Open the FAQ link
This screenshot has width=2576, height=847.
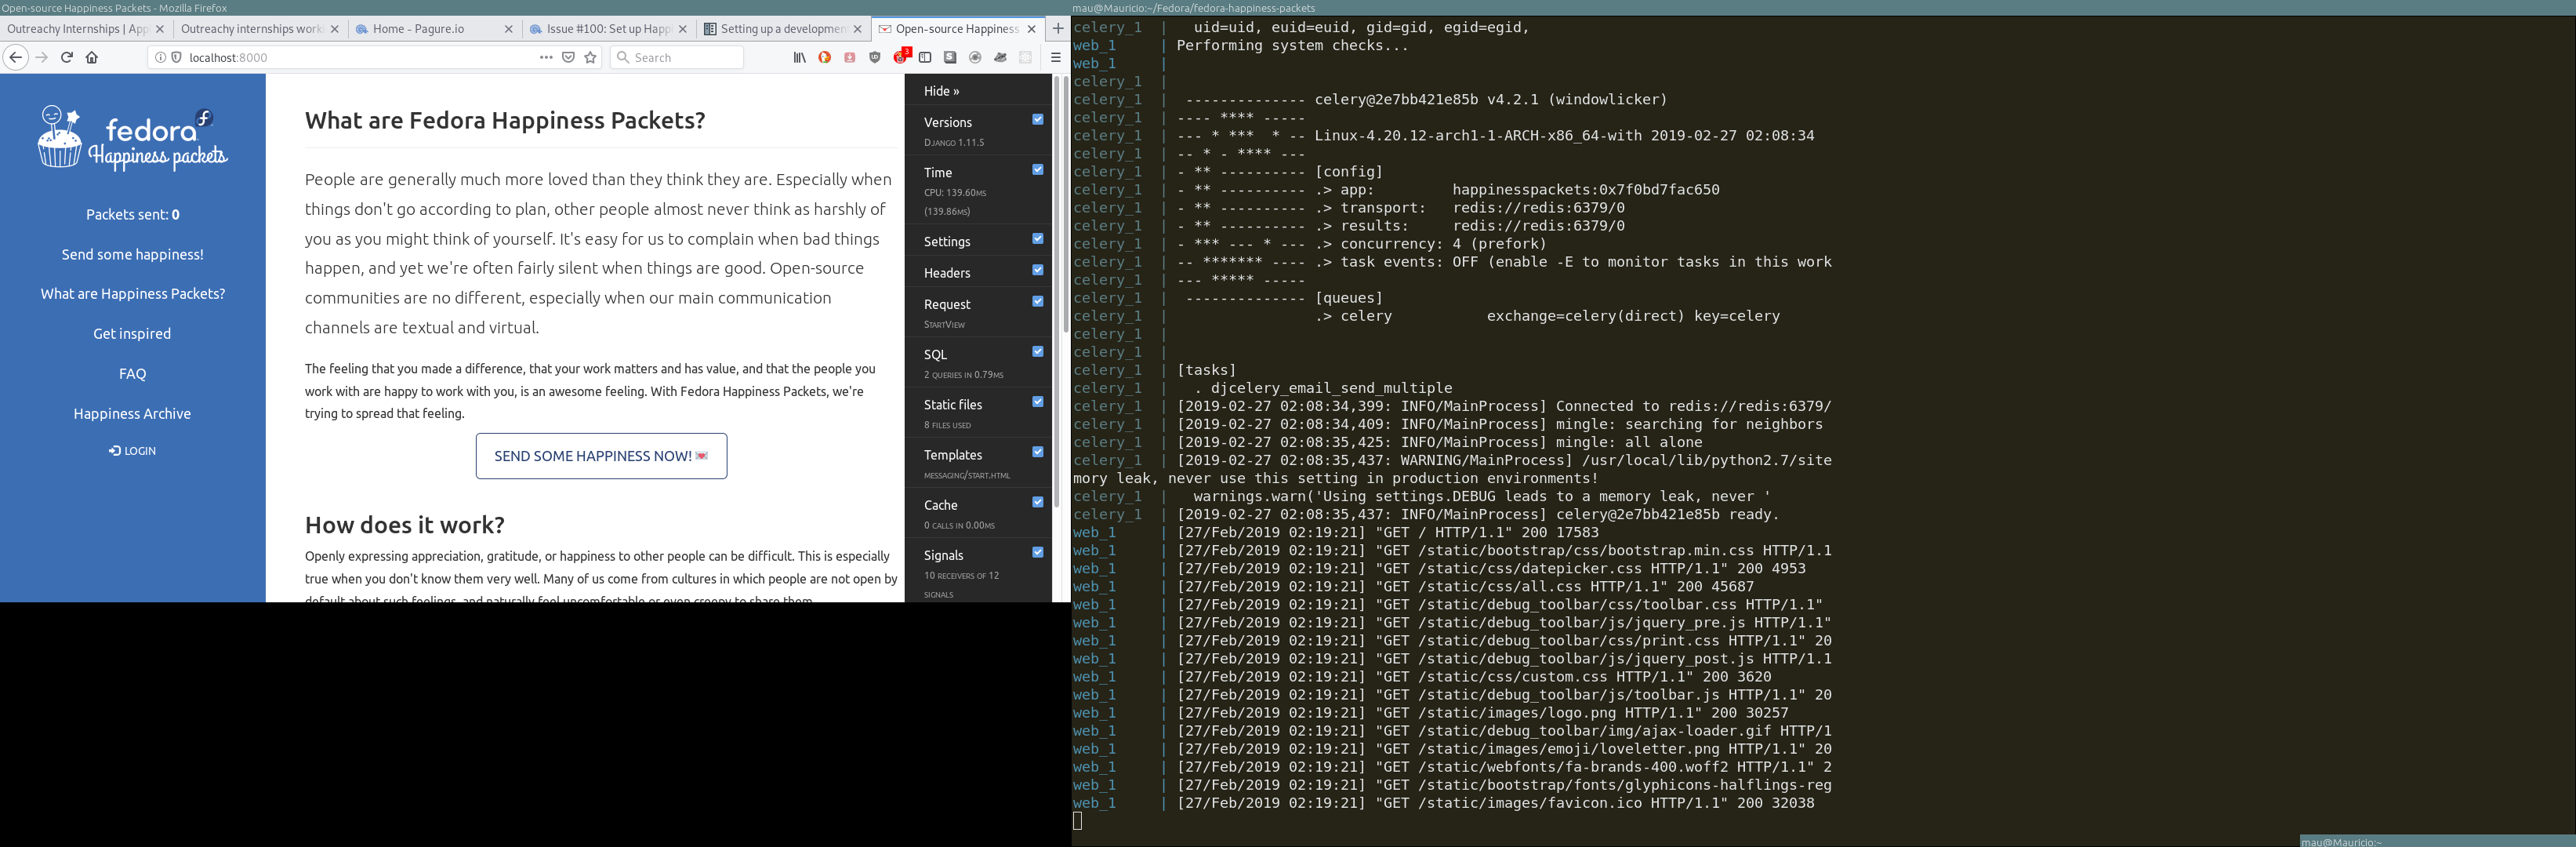pos(133,374)
